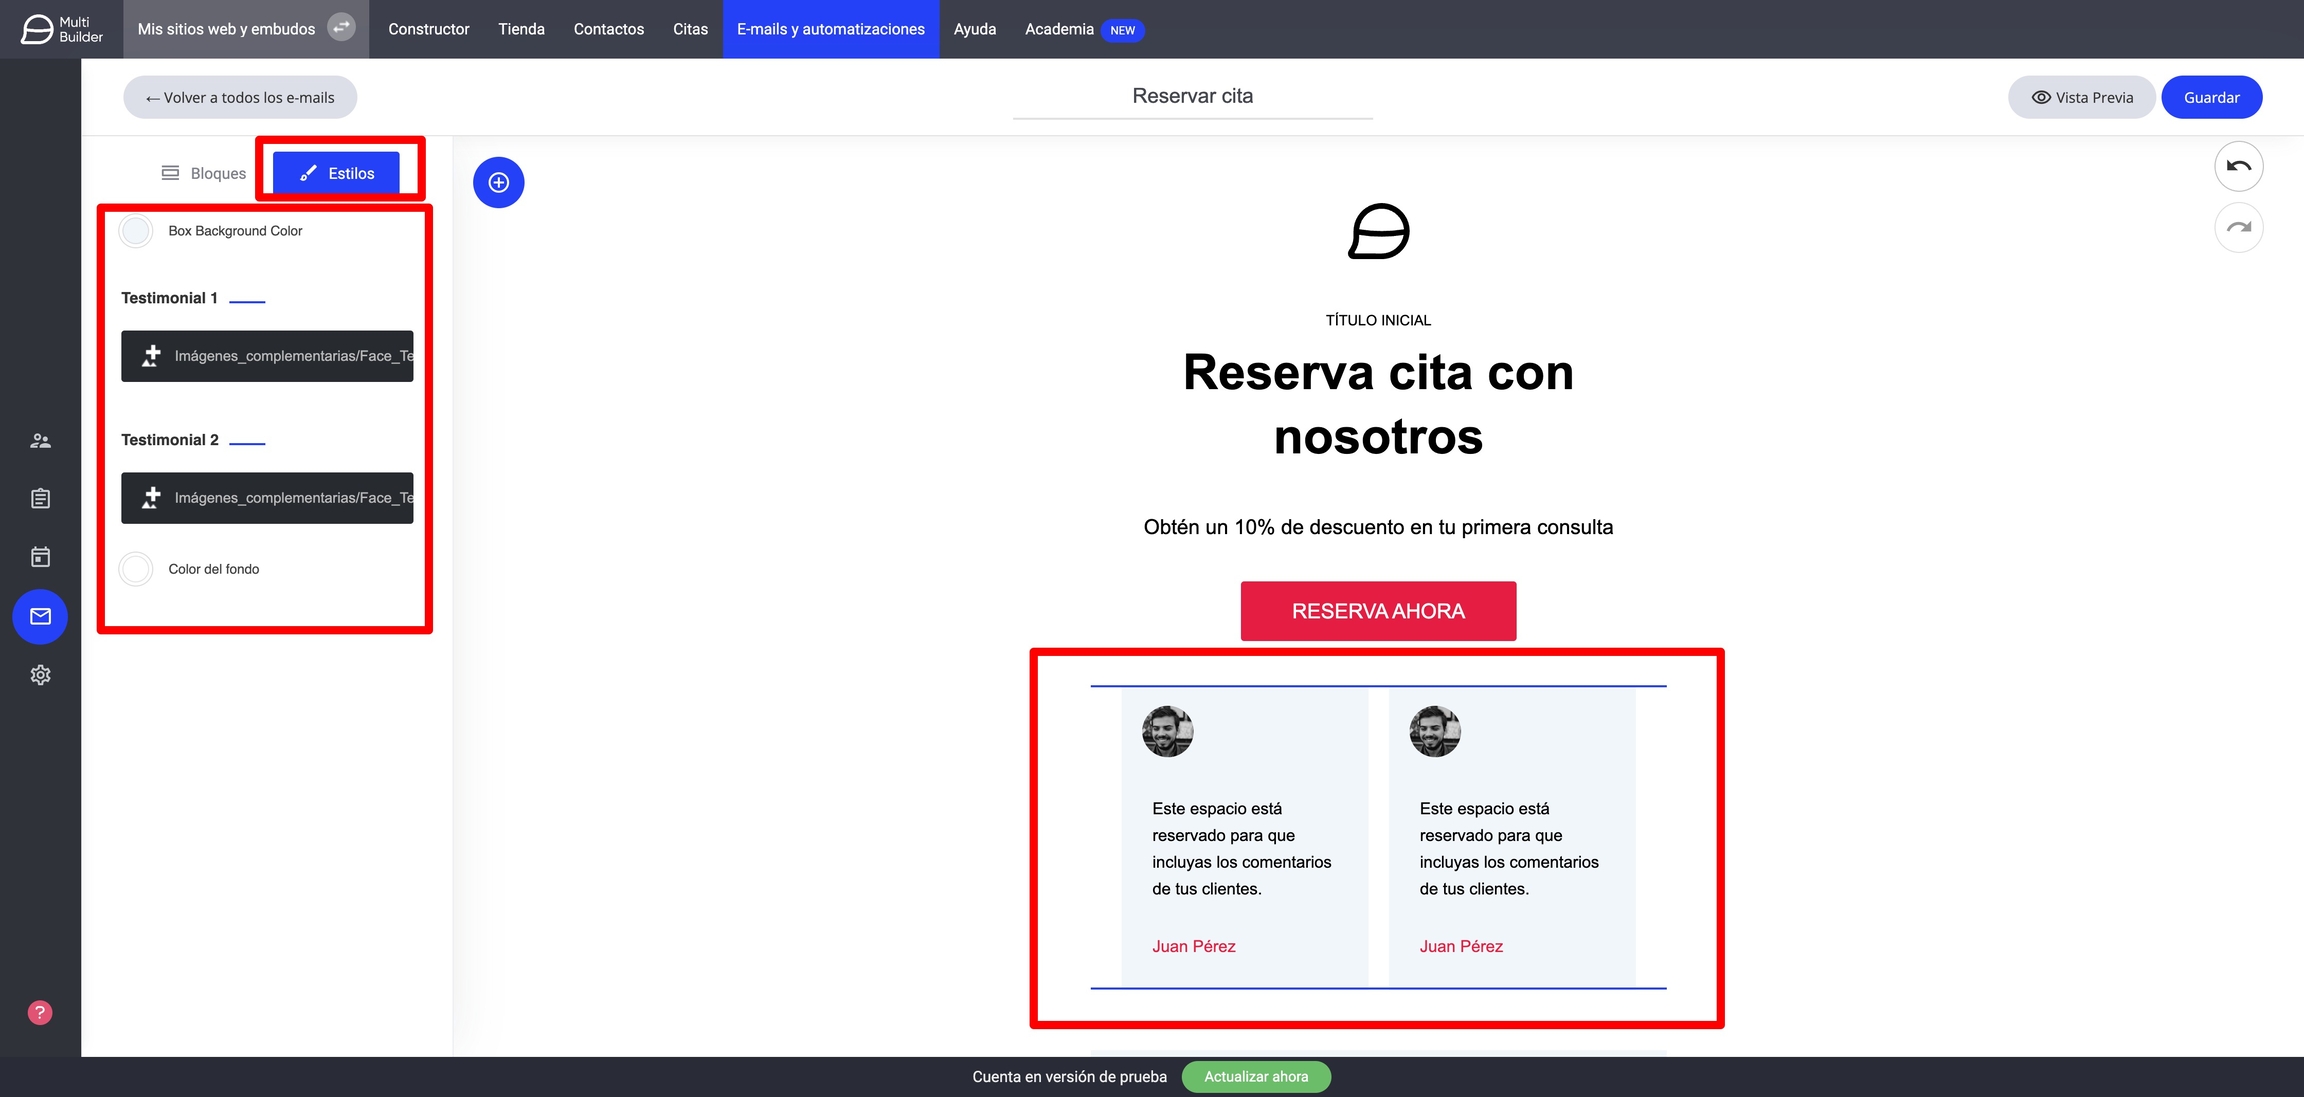Click the blue add block plus icon
This screenshot has width=2304, height=1097.
pos(498,182)
